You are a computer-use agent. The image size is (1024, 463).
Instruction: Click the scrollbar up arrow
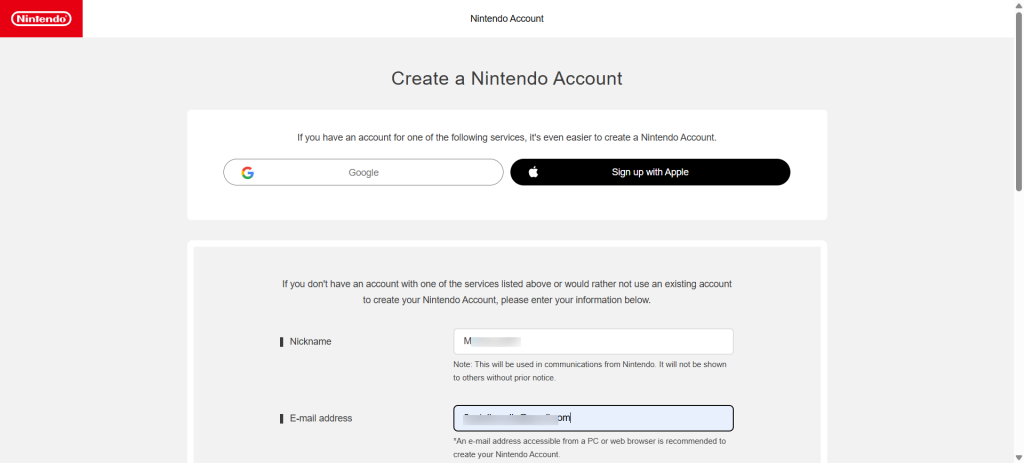tap(1019, 5)
